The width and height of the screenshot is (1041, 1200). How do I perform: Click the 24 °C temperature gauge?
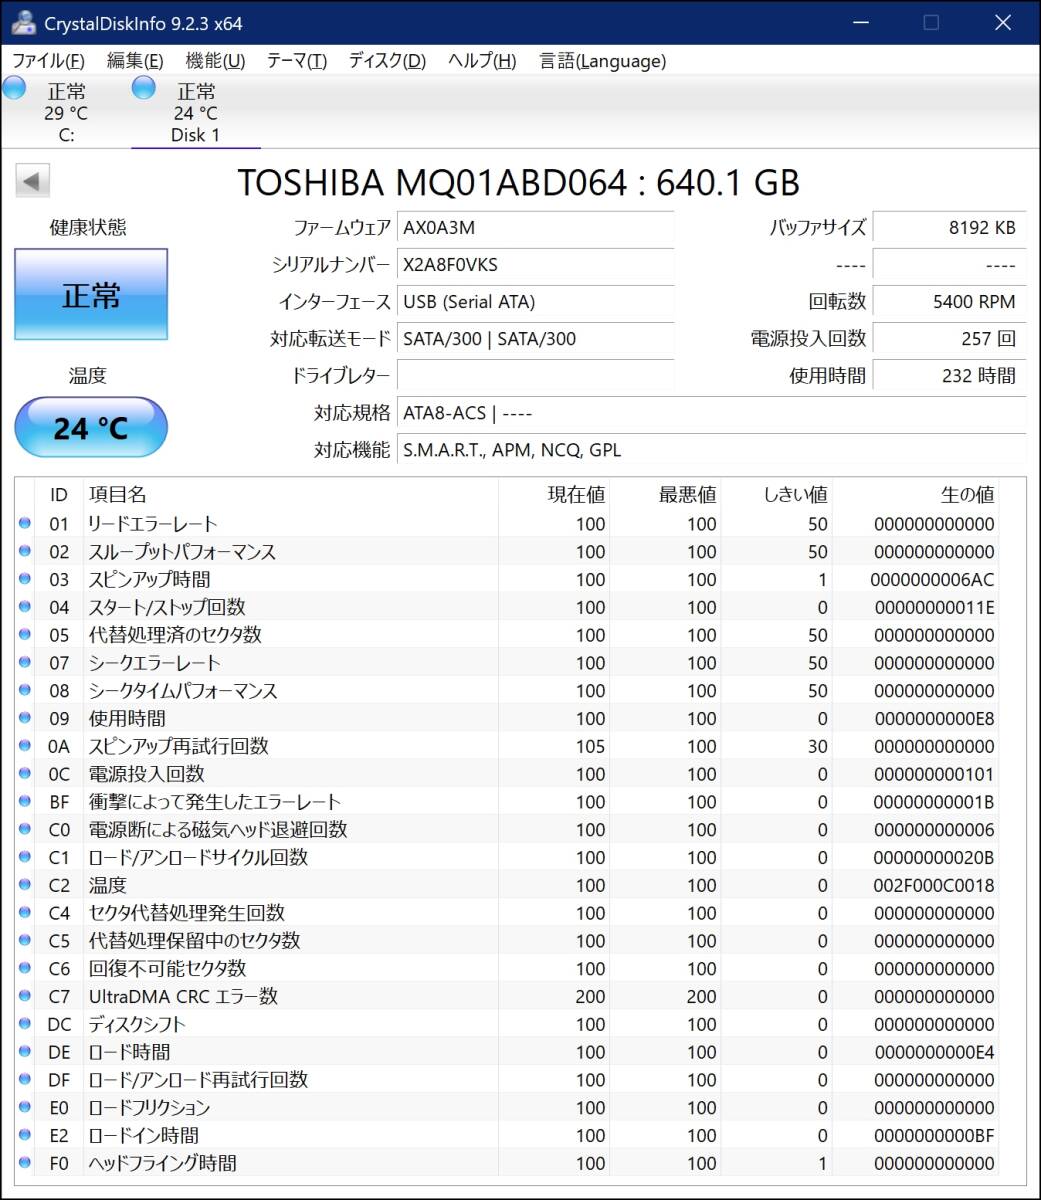coord(90,427)
